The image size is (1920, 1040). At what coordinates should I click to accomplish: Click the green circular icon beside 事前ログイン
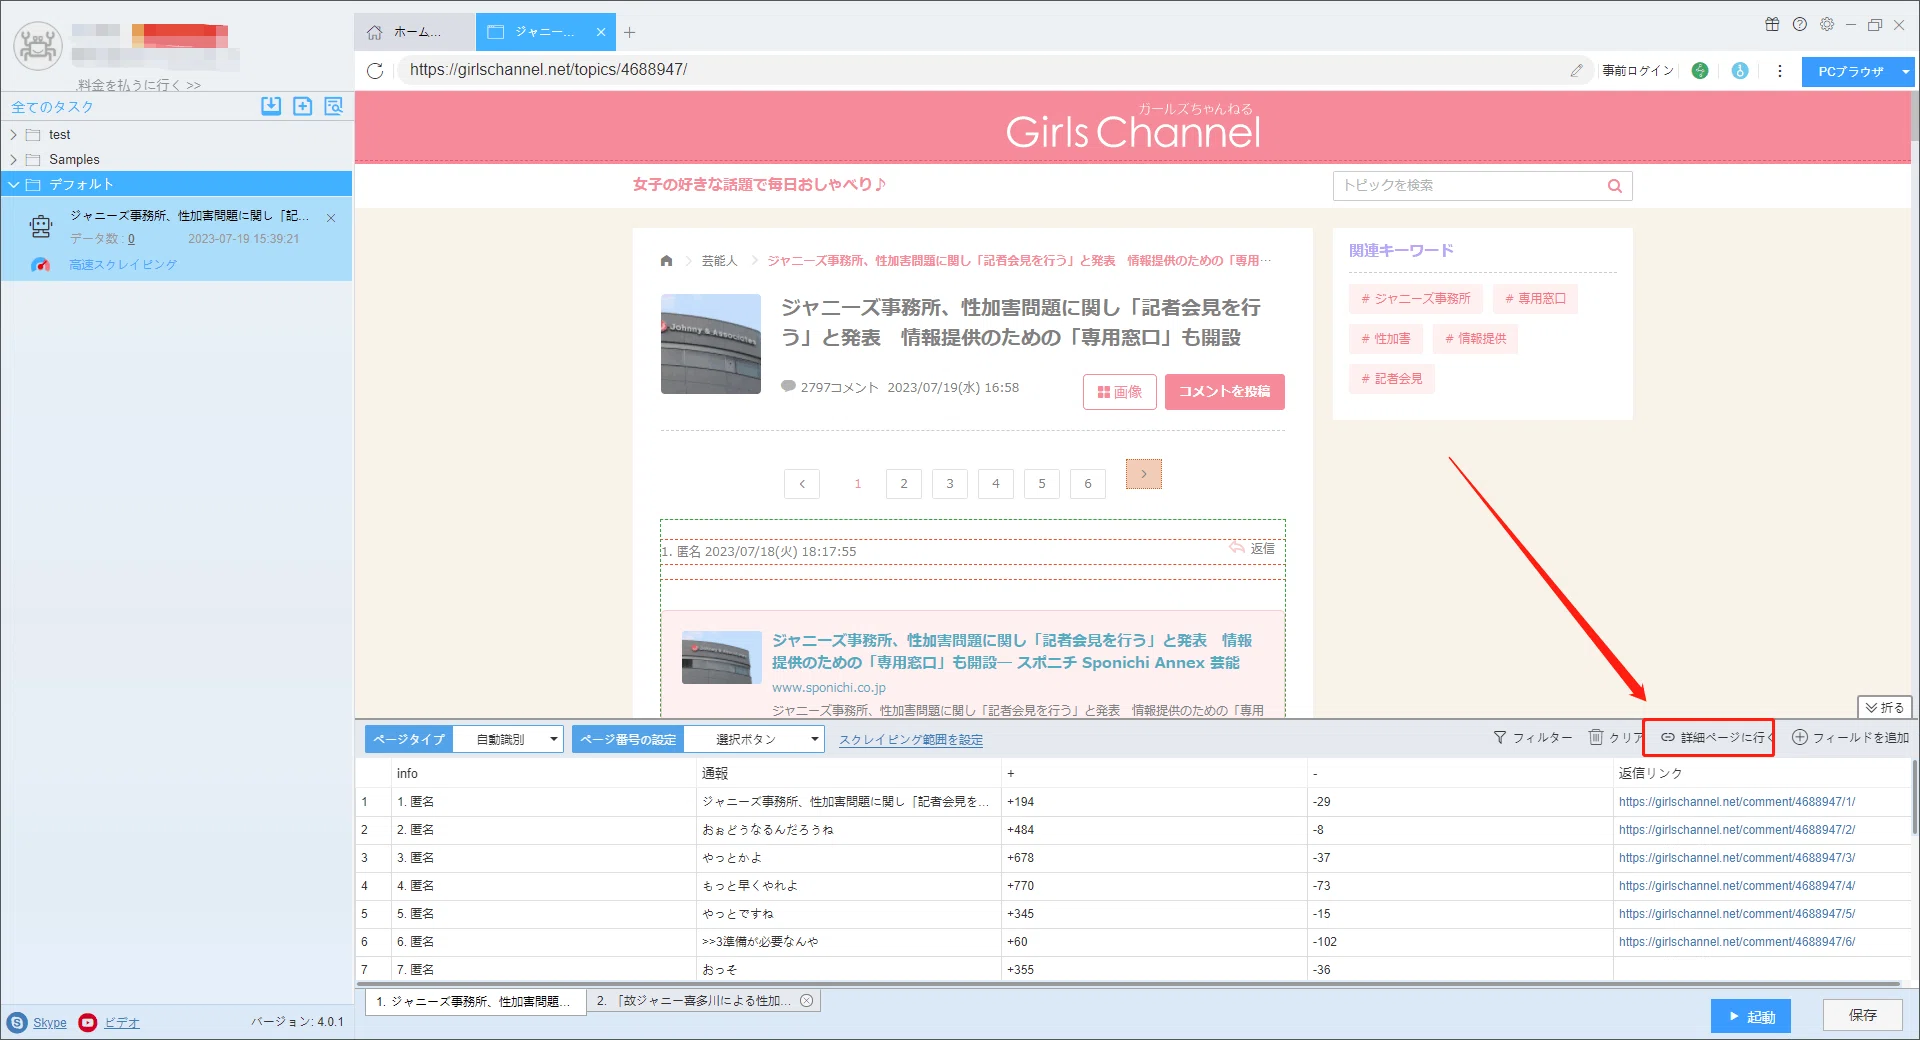[x=1700, y=70]
